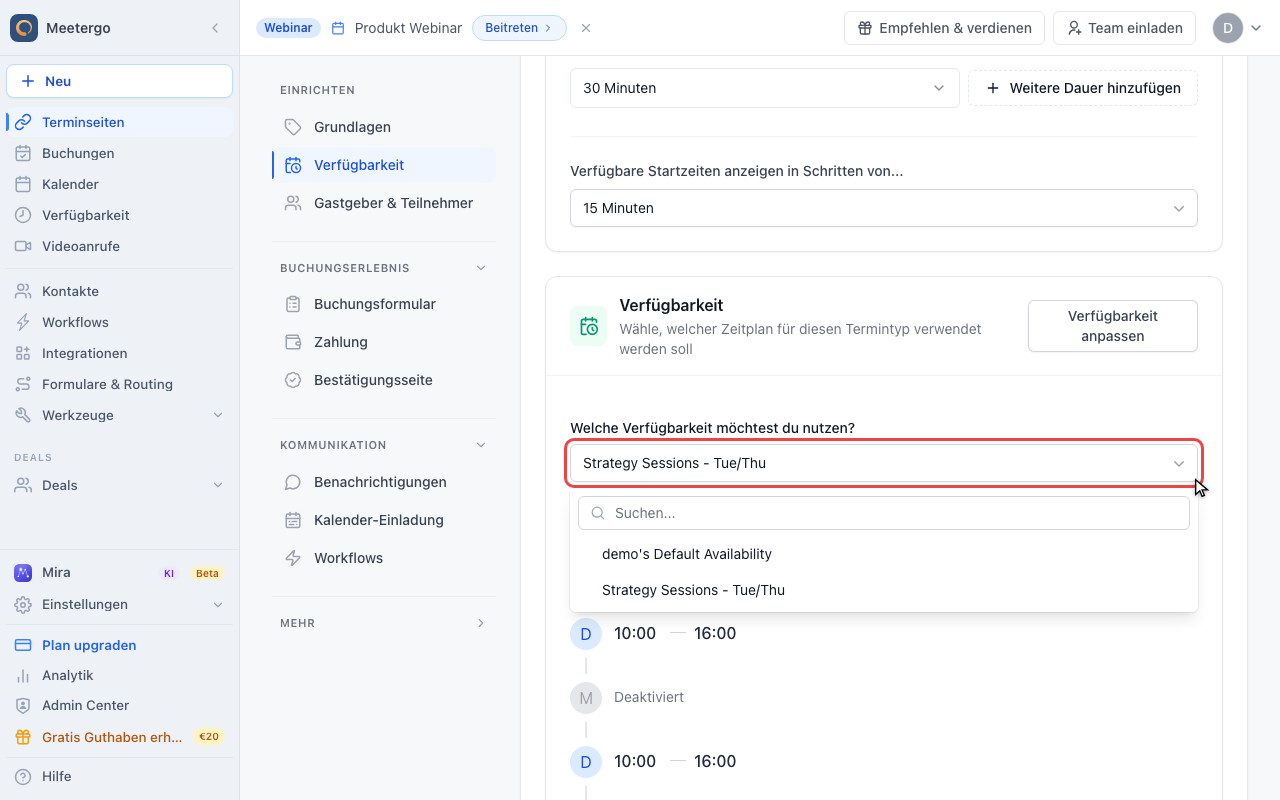Click the Werkzeuge wrench icon

(23, 415)
